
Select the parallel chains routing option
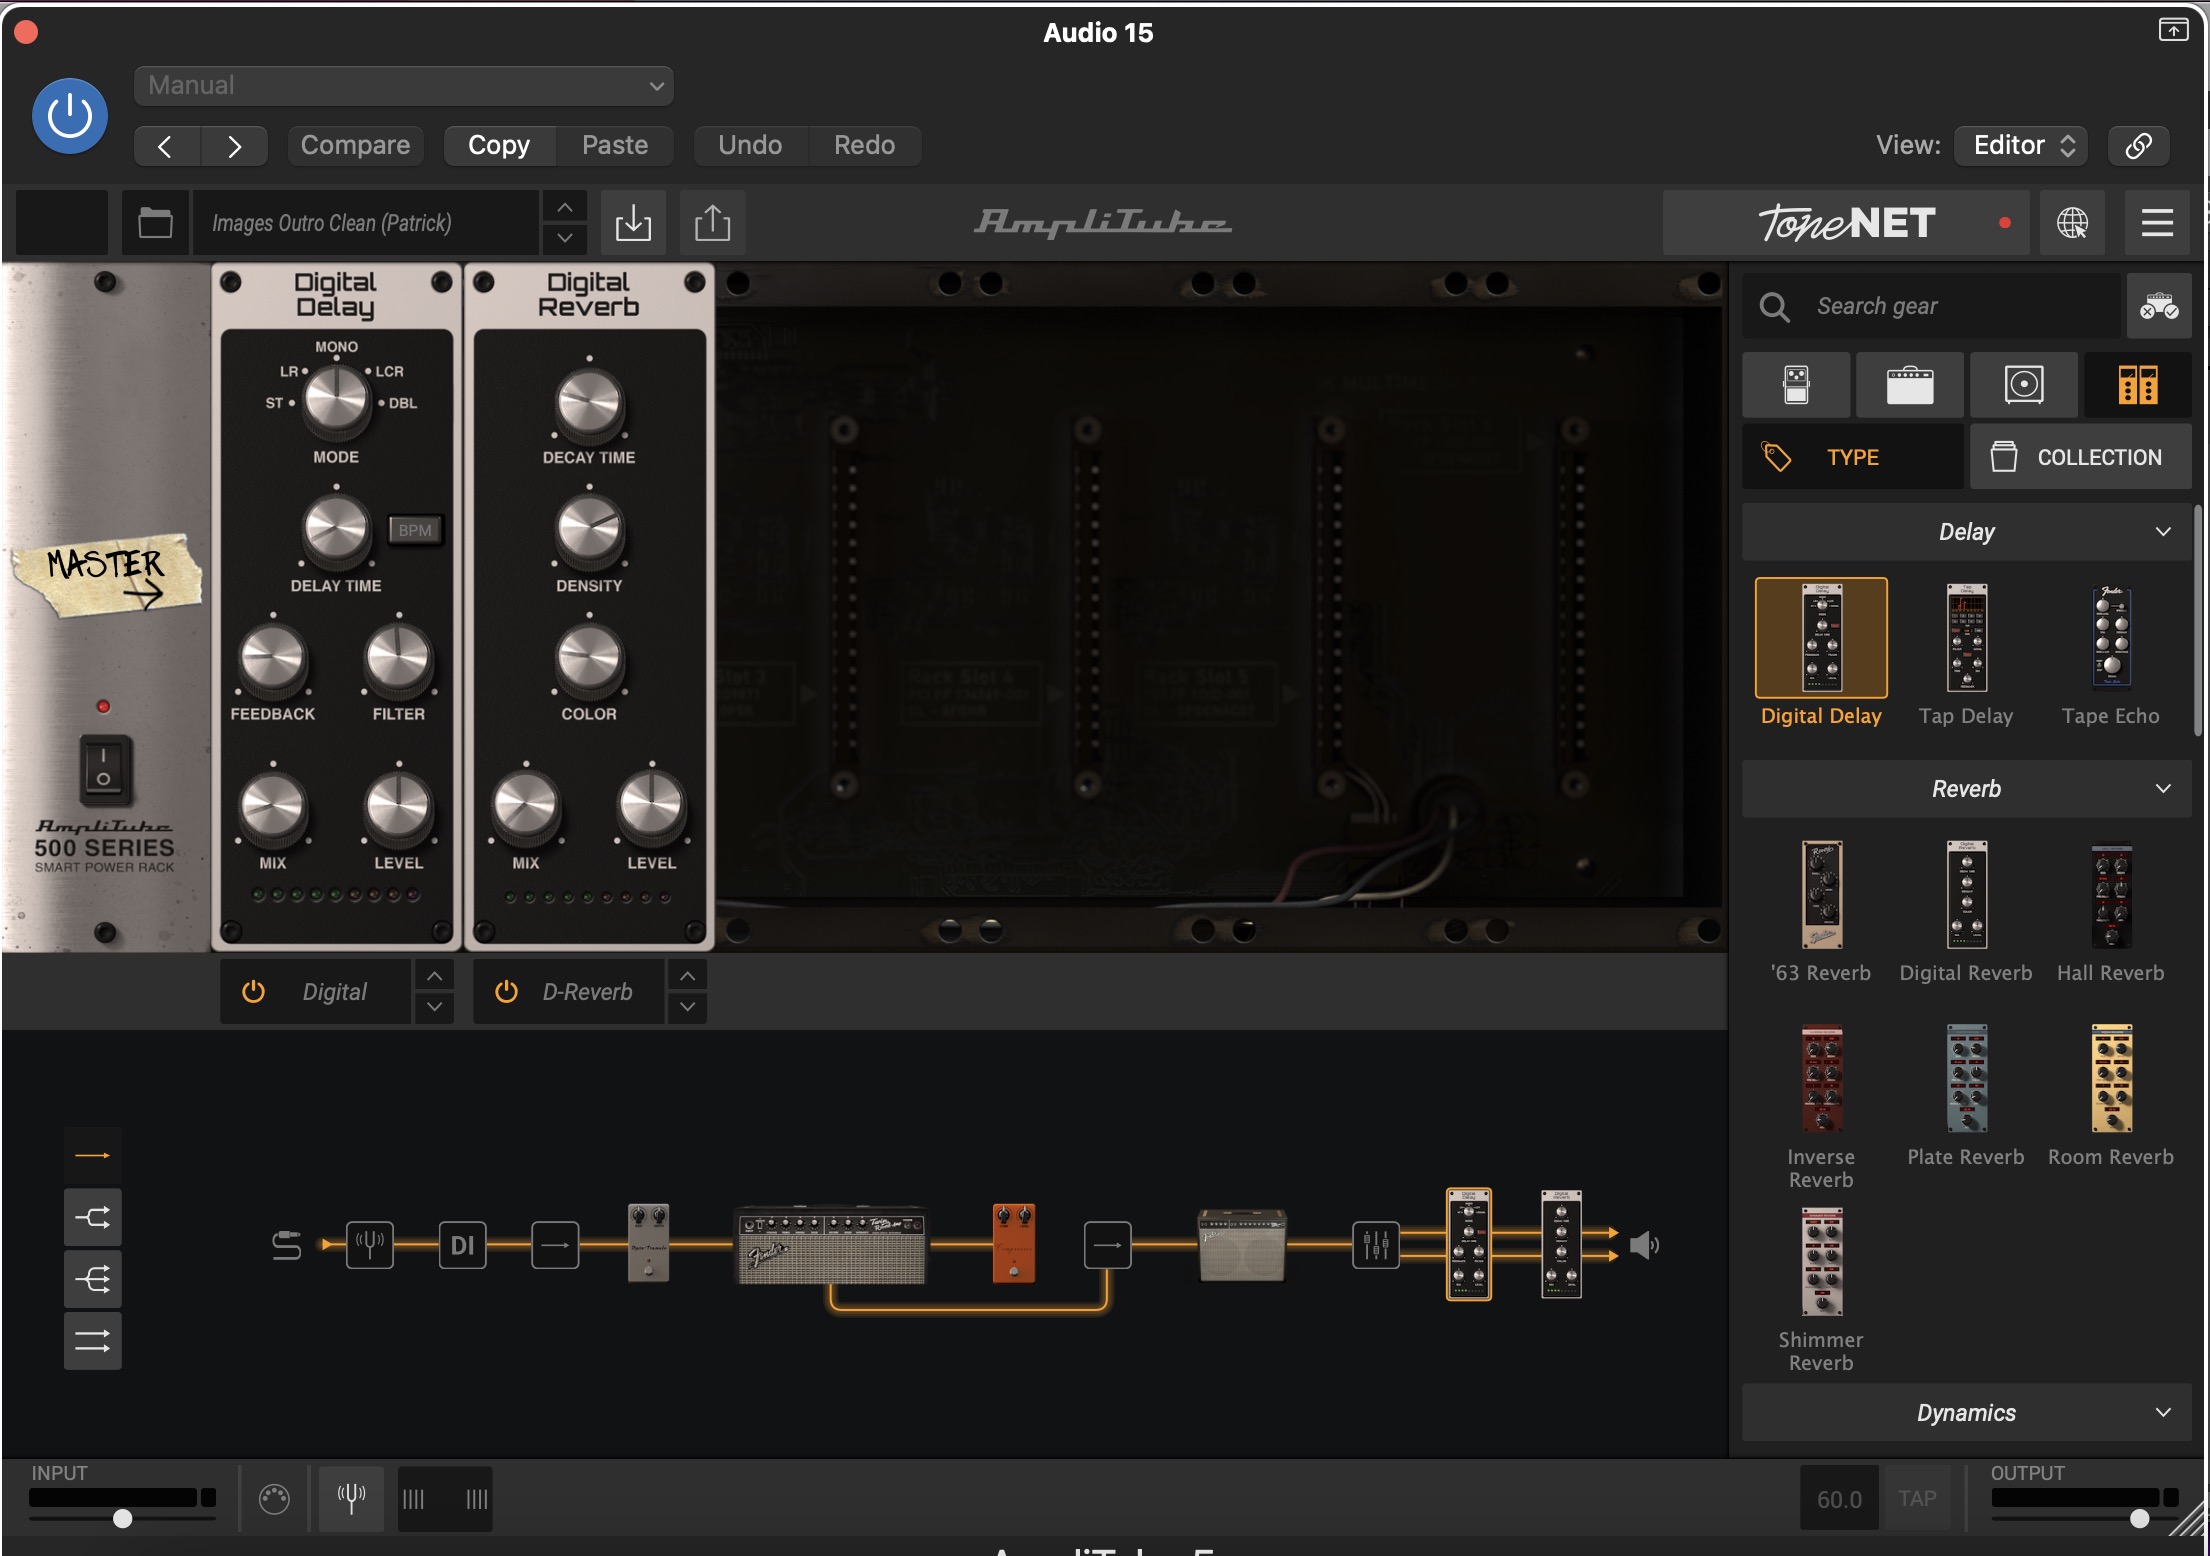coord(93,1341)
